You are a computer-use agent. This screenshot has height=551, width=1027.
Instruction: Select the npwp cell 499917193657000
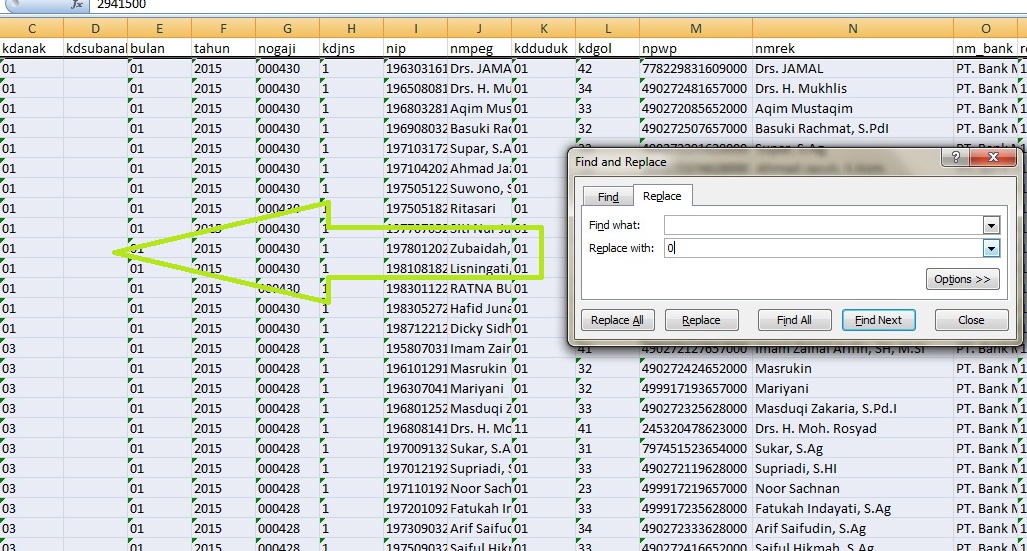696,389
